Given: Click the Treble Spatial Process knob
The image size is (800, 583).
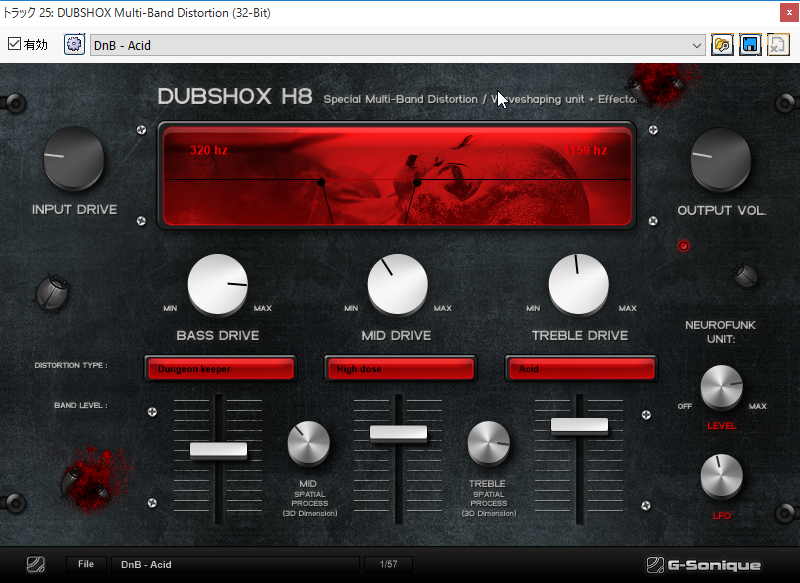Looking at the screenshot, I should pyautogui.click(x=489, y=443).
